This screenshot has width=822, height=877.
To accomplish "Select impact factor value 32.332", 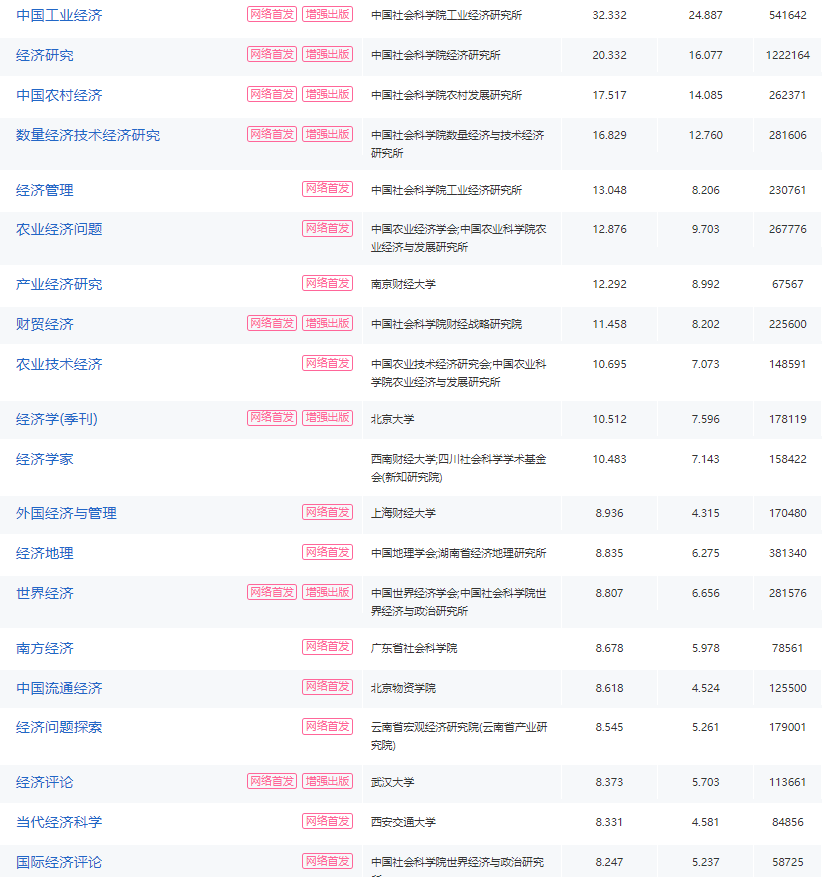I will (610, 16).
